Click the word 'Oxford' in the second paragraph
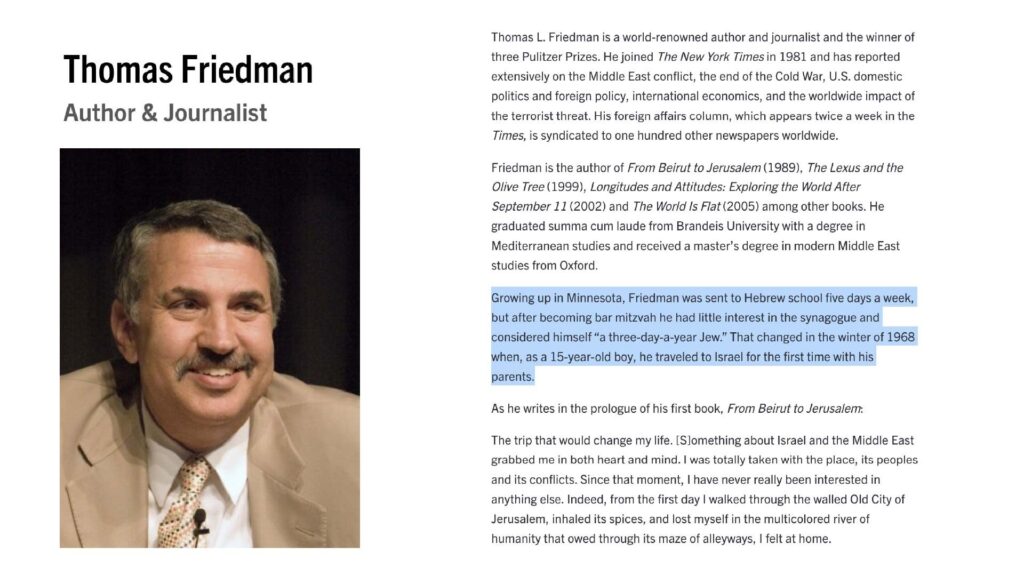The image size is (1024, 576). tap(578, 265)
